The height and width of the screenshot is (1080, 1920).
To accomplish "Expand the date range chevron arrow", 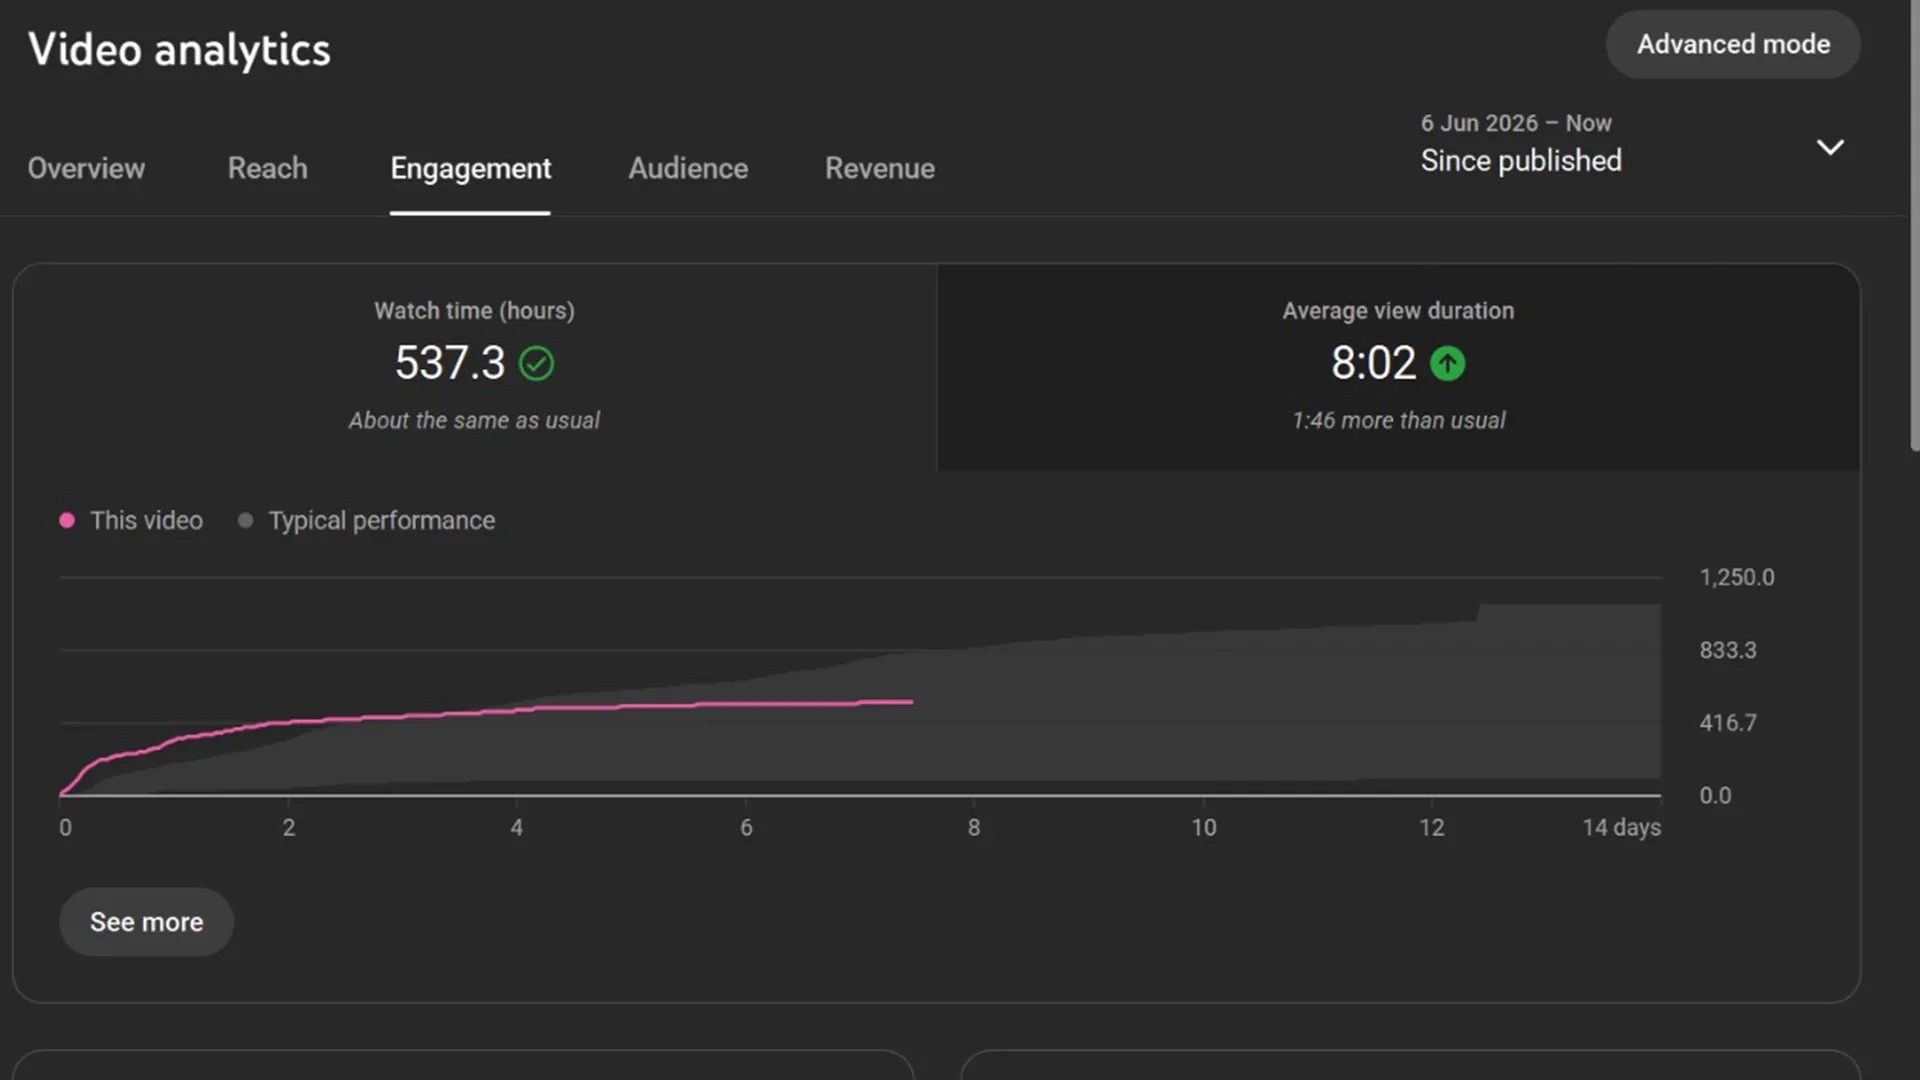I will [1830, 147].
